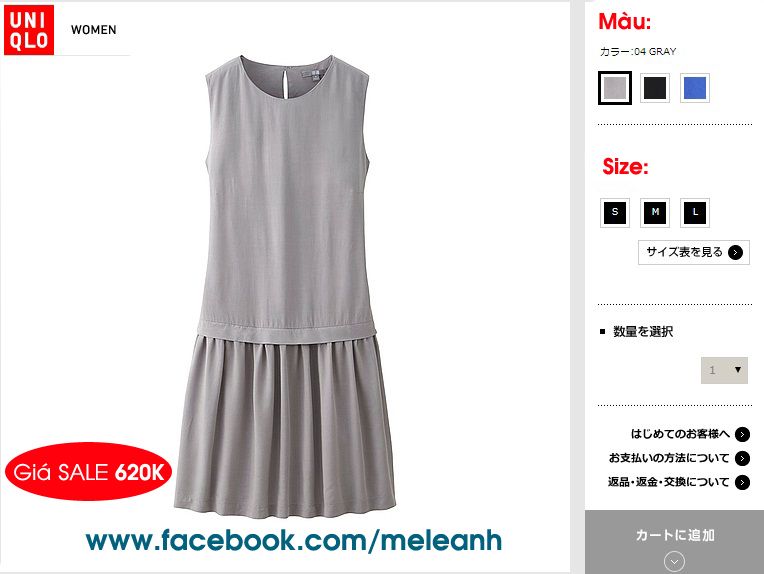764x574 pixels.
Task: Open the はじめてのお客様へ link
Action: click(680, 434)
